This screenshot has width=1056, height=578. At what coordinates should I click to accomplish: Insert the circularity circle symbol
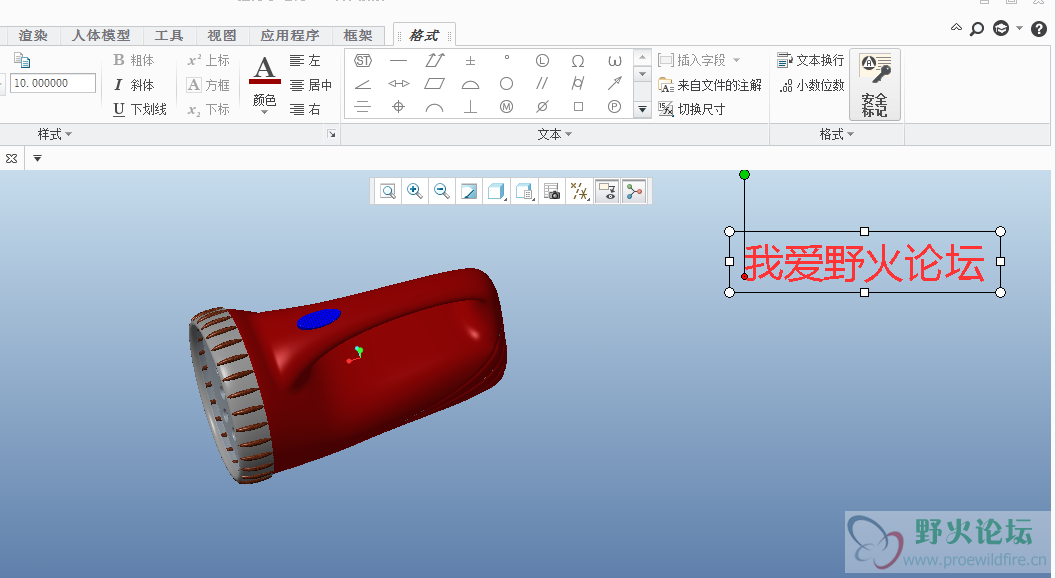(506, 84)
